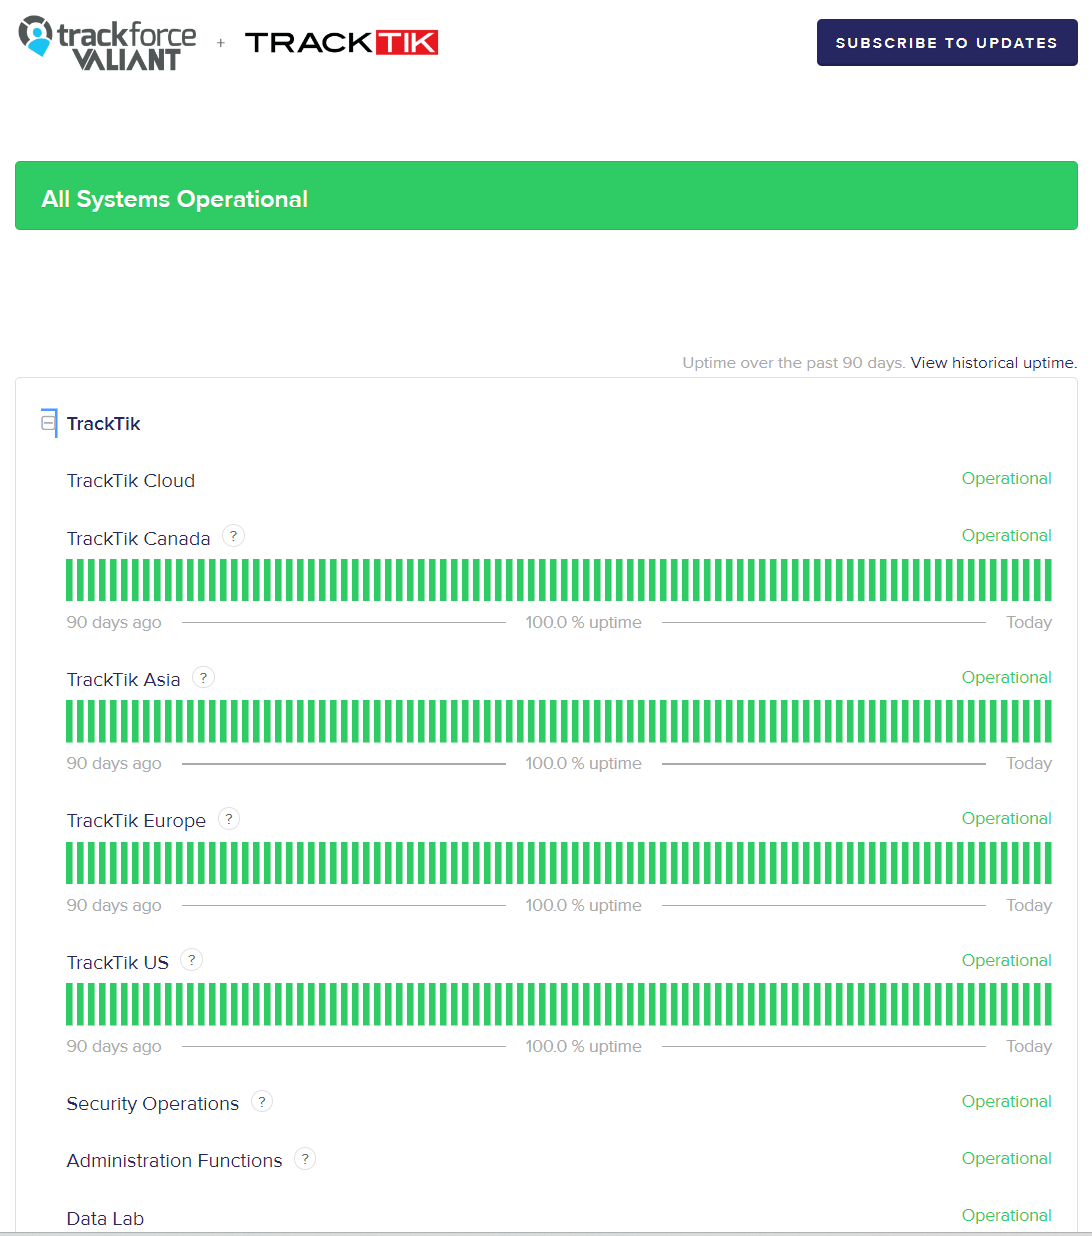Collapse the TrackTik component group
The image size is (1092, 1236).
click(48, 423)
